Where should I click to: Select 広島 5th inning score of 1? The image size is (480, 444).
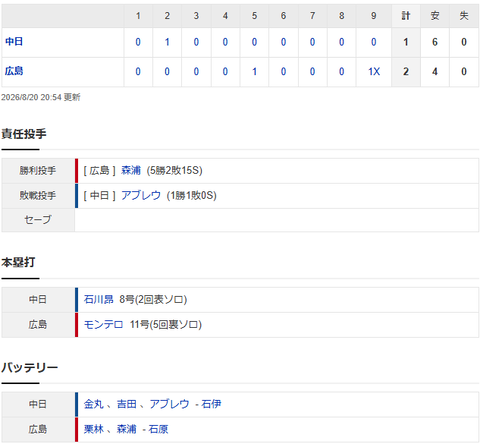(x=254, y=71)
